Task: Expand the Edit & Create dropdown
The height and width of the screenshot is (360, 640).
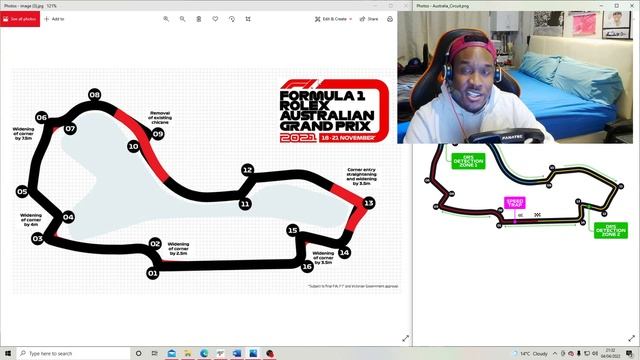Action: [x=333, y=19]
